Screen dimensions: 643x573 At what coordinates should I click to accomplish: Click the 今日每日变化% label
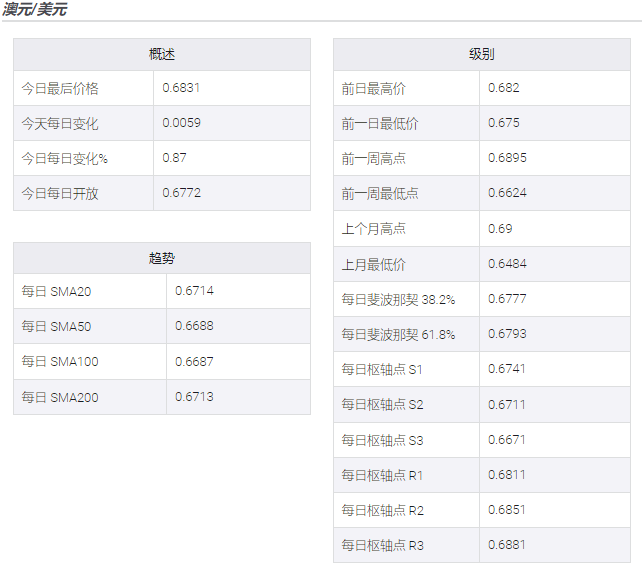64,158
